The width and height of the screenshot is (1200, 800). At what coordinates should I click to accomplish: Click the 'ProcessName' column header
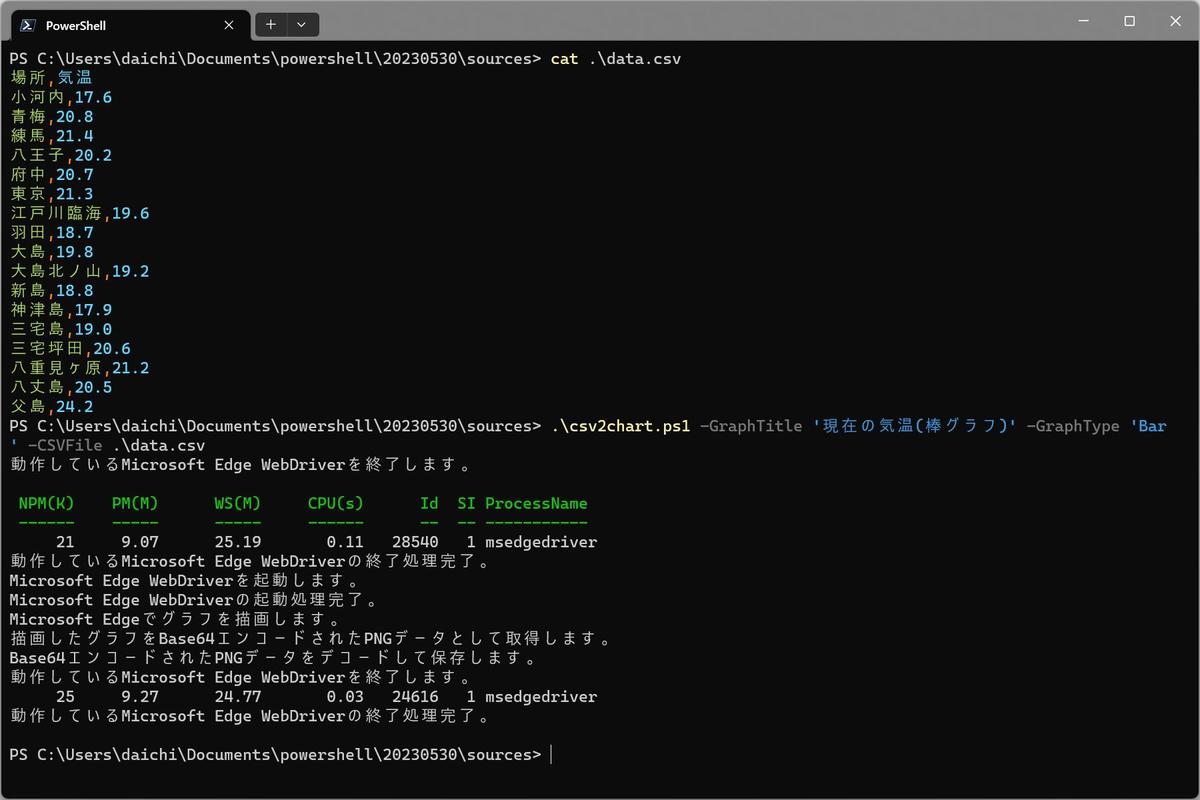coord(536,503)
